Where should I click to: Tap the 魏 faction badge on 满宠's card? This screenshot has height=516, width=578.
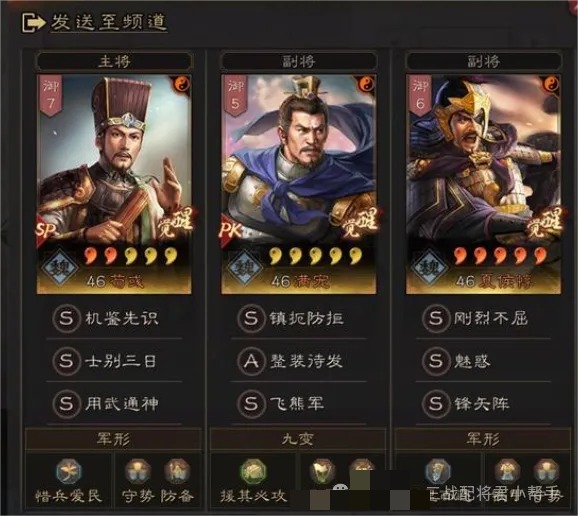244,267
